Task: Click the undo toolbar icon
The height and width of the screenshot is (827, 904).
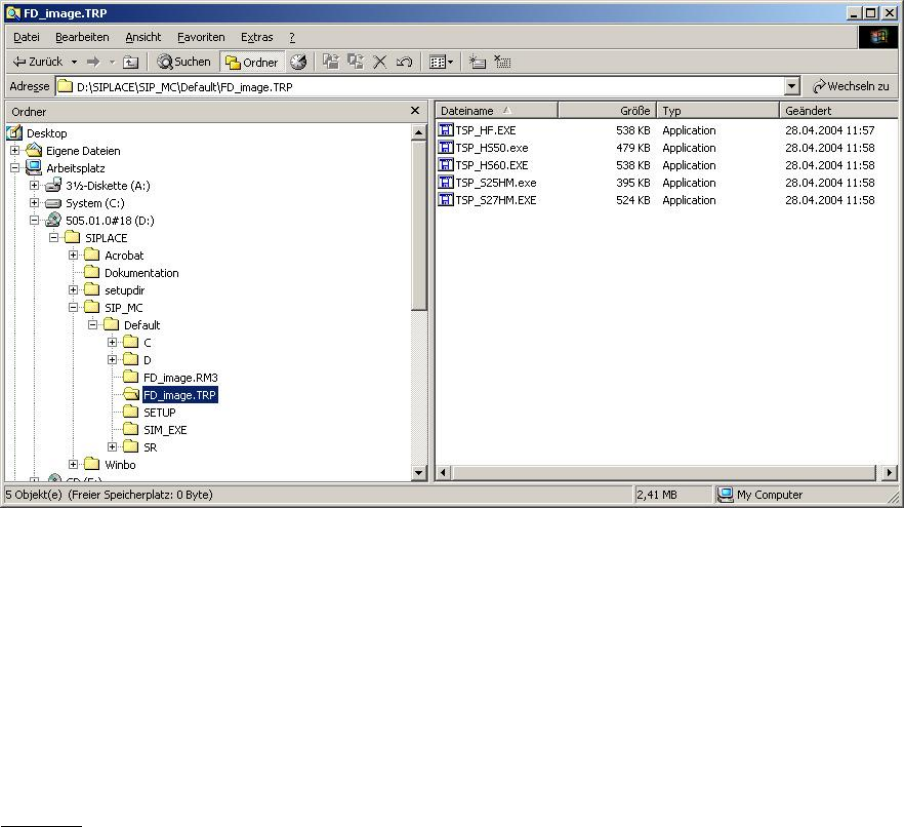Action: pyautogui.click(x=404, y=62)
